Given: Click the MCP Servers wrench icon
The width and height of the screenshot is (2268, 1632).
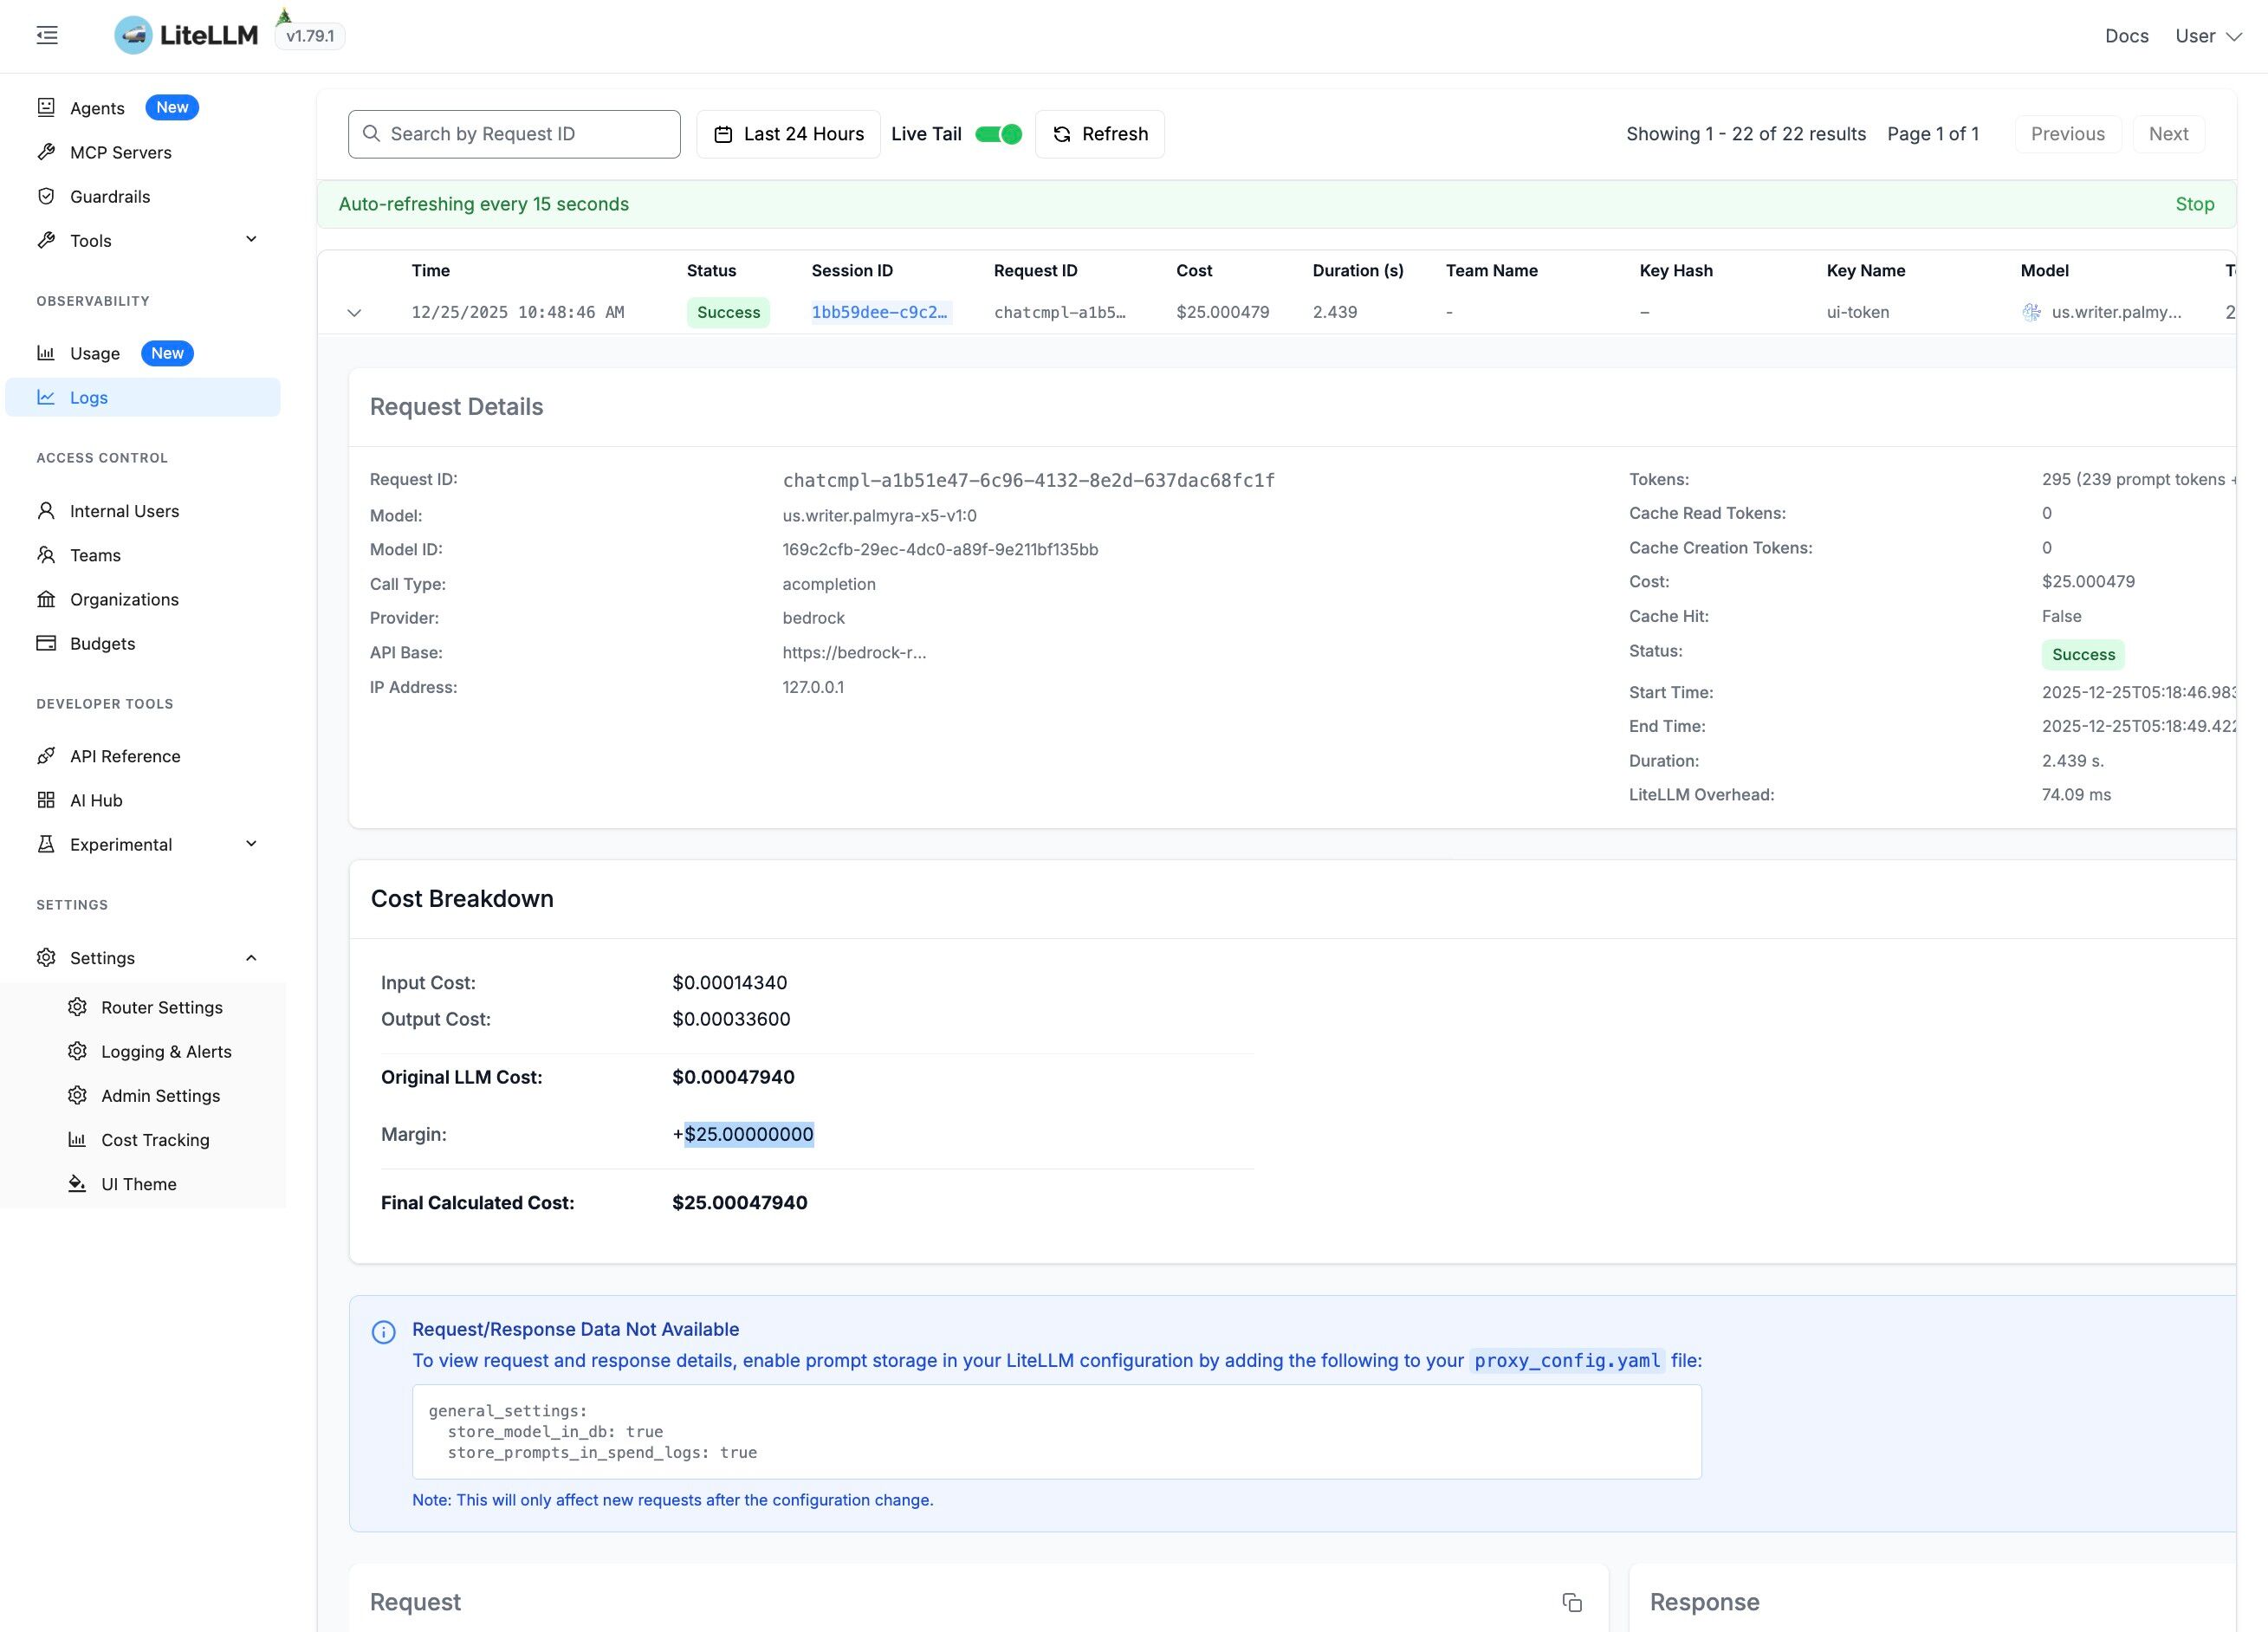Looking at the screenshot, I should [x=46, y=152].
